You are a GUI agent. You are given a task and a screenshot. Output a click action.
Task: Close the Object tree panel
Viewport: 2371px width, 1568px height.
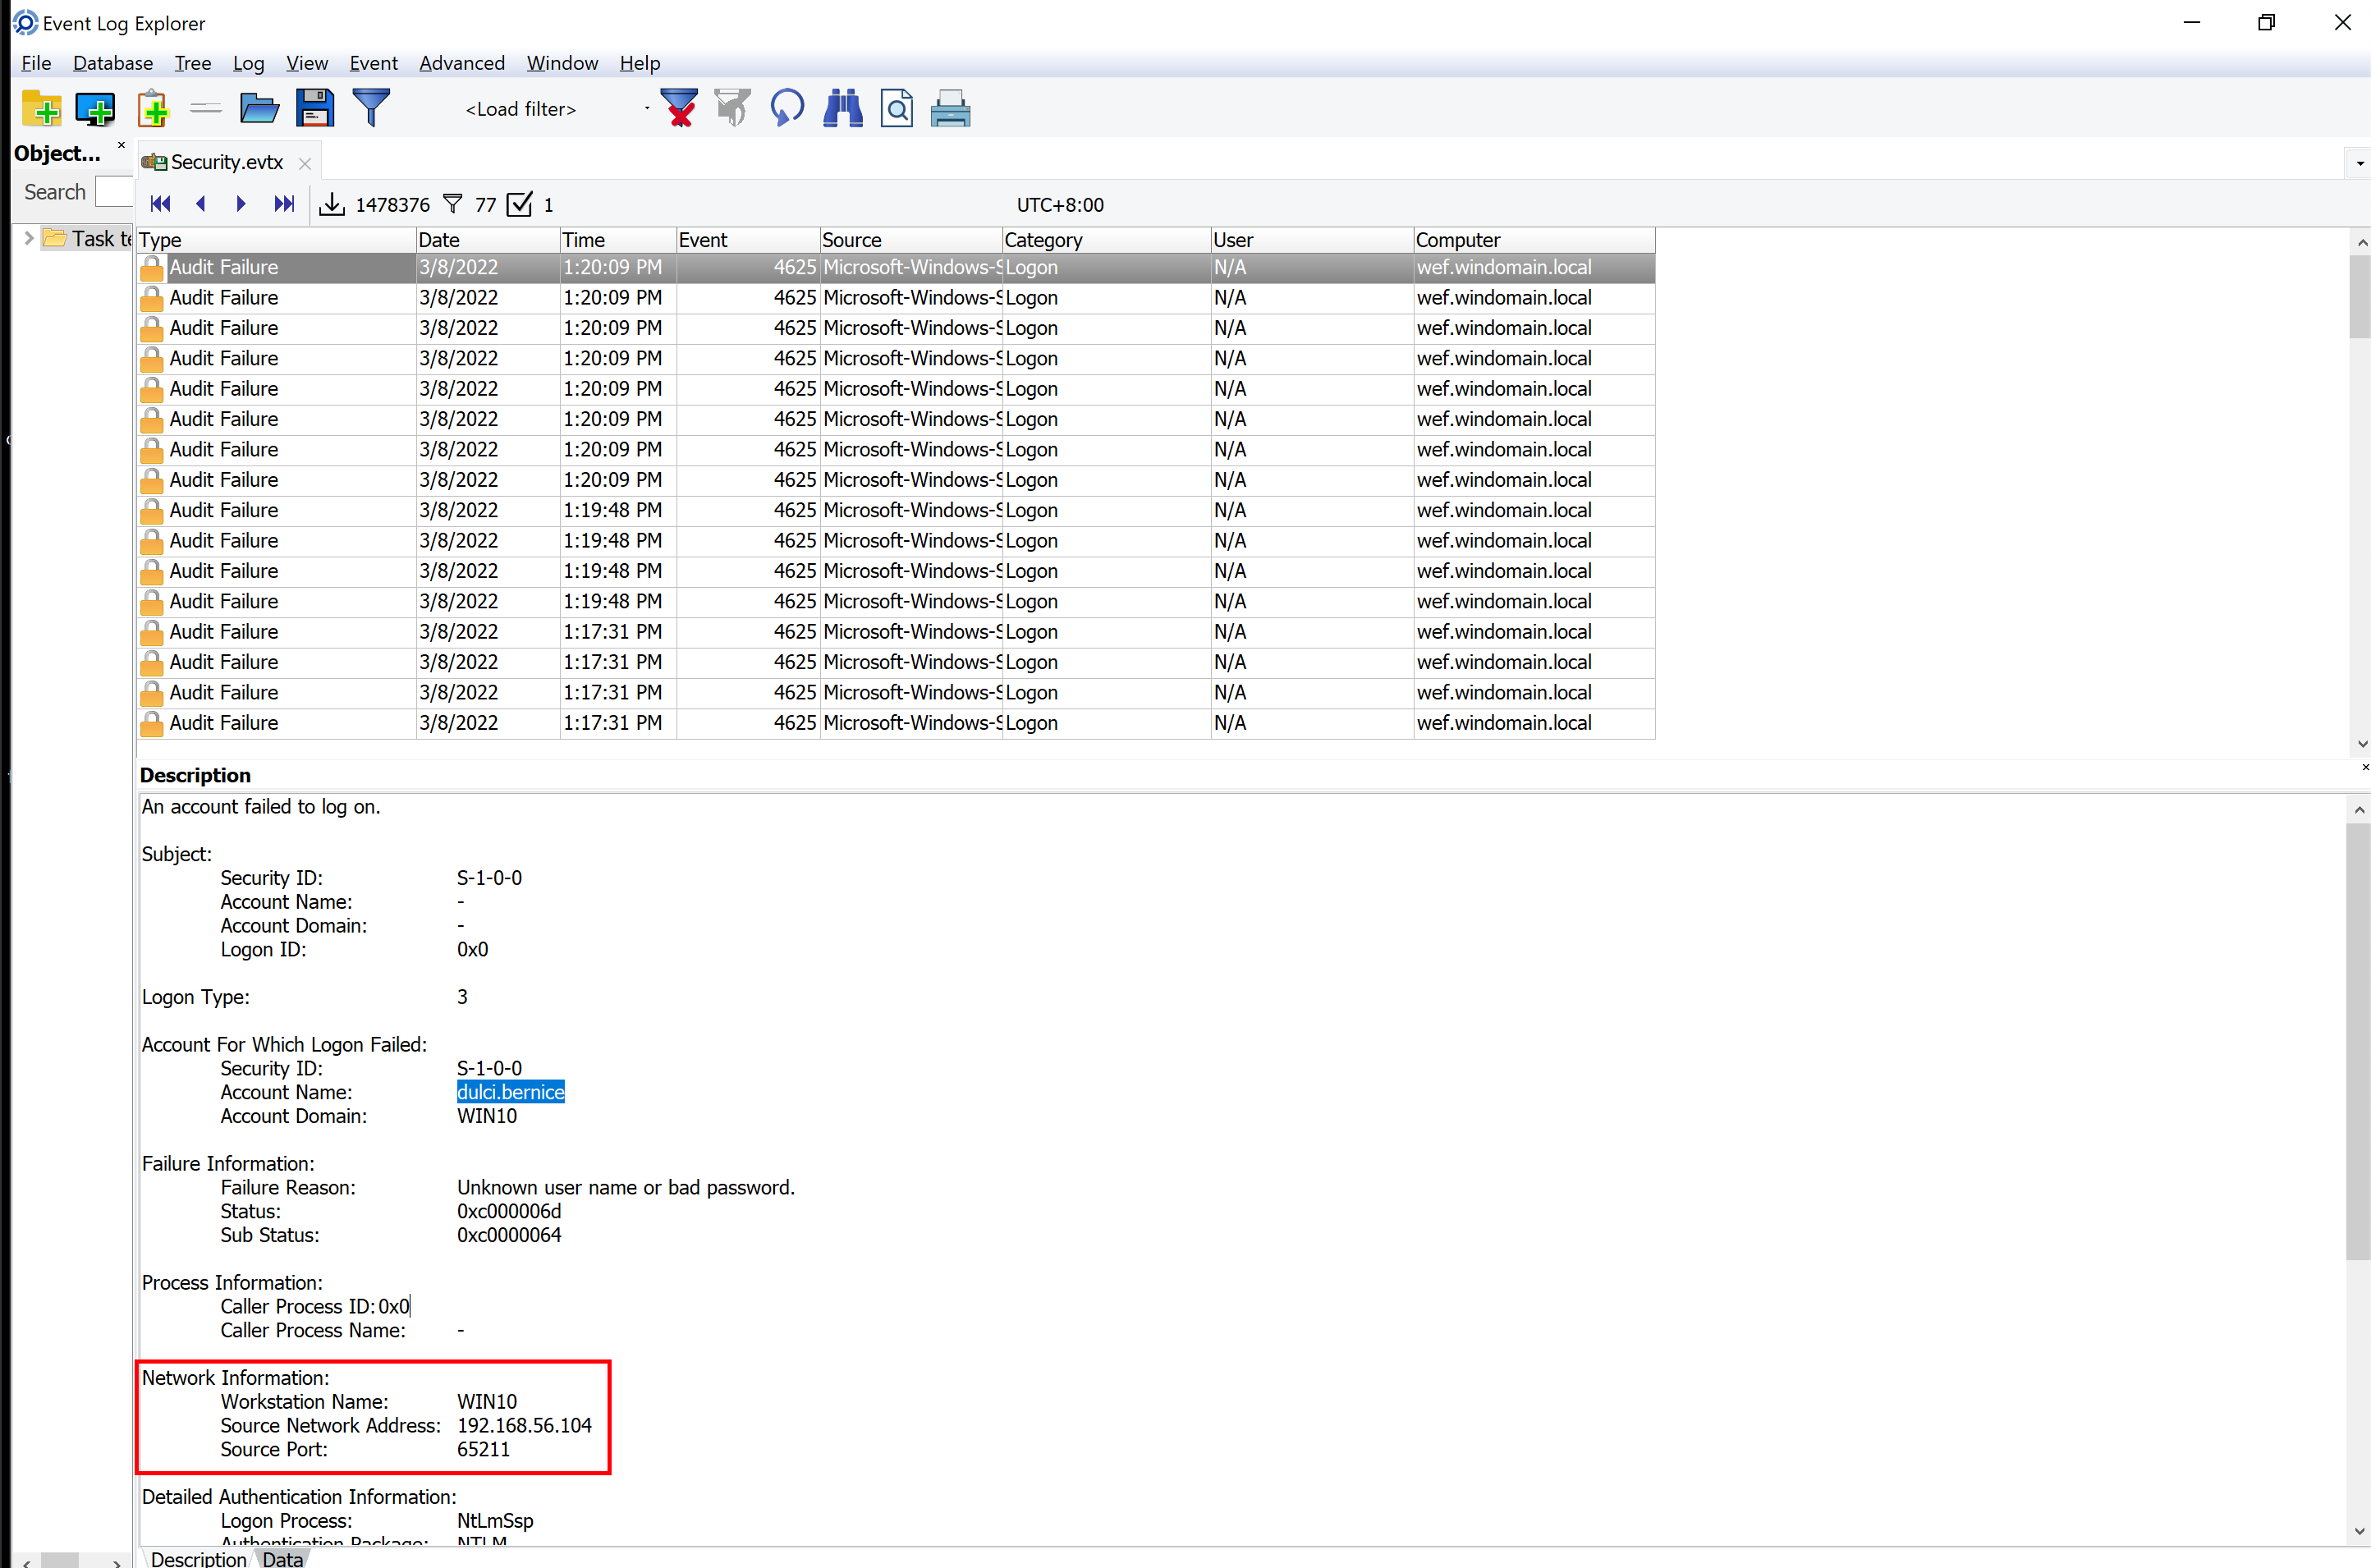121,146
